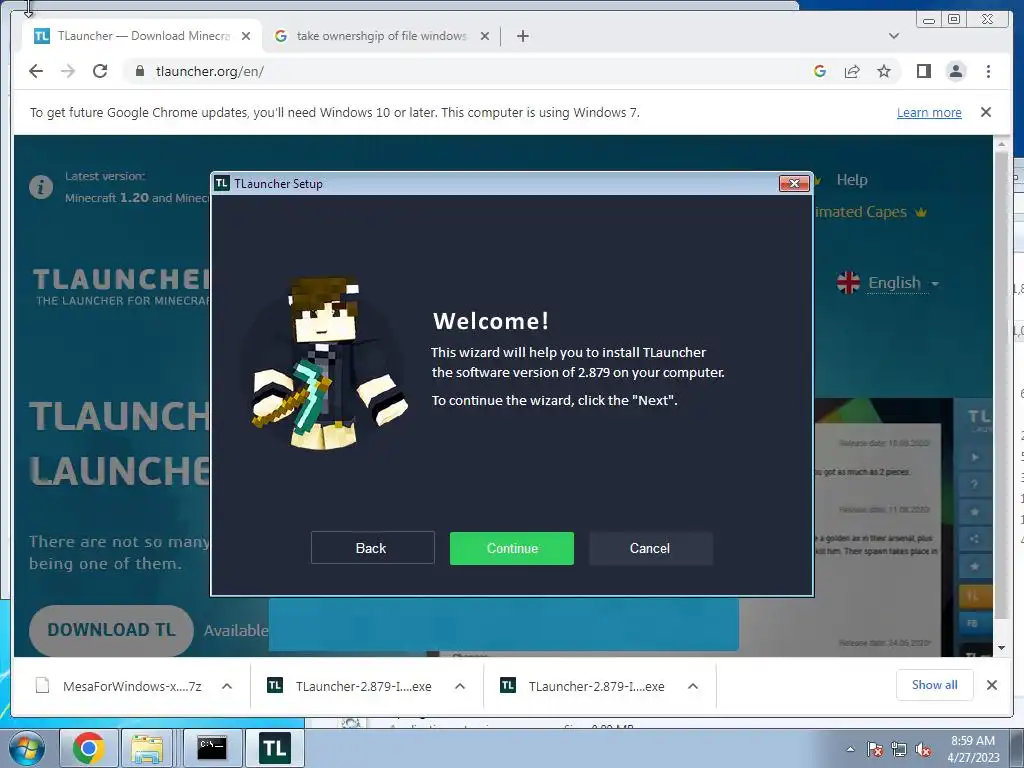Click Chrome's forward navigation arrow
The width and height of the screenshot is (1024, 768).
tap(68, 71)
